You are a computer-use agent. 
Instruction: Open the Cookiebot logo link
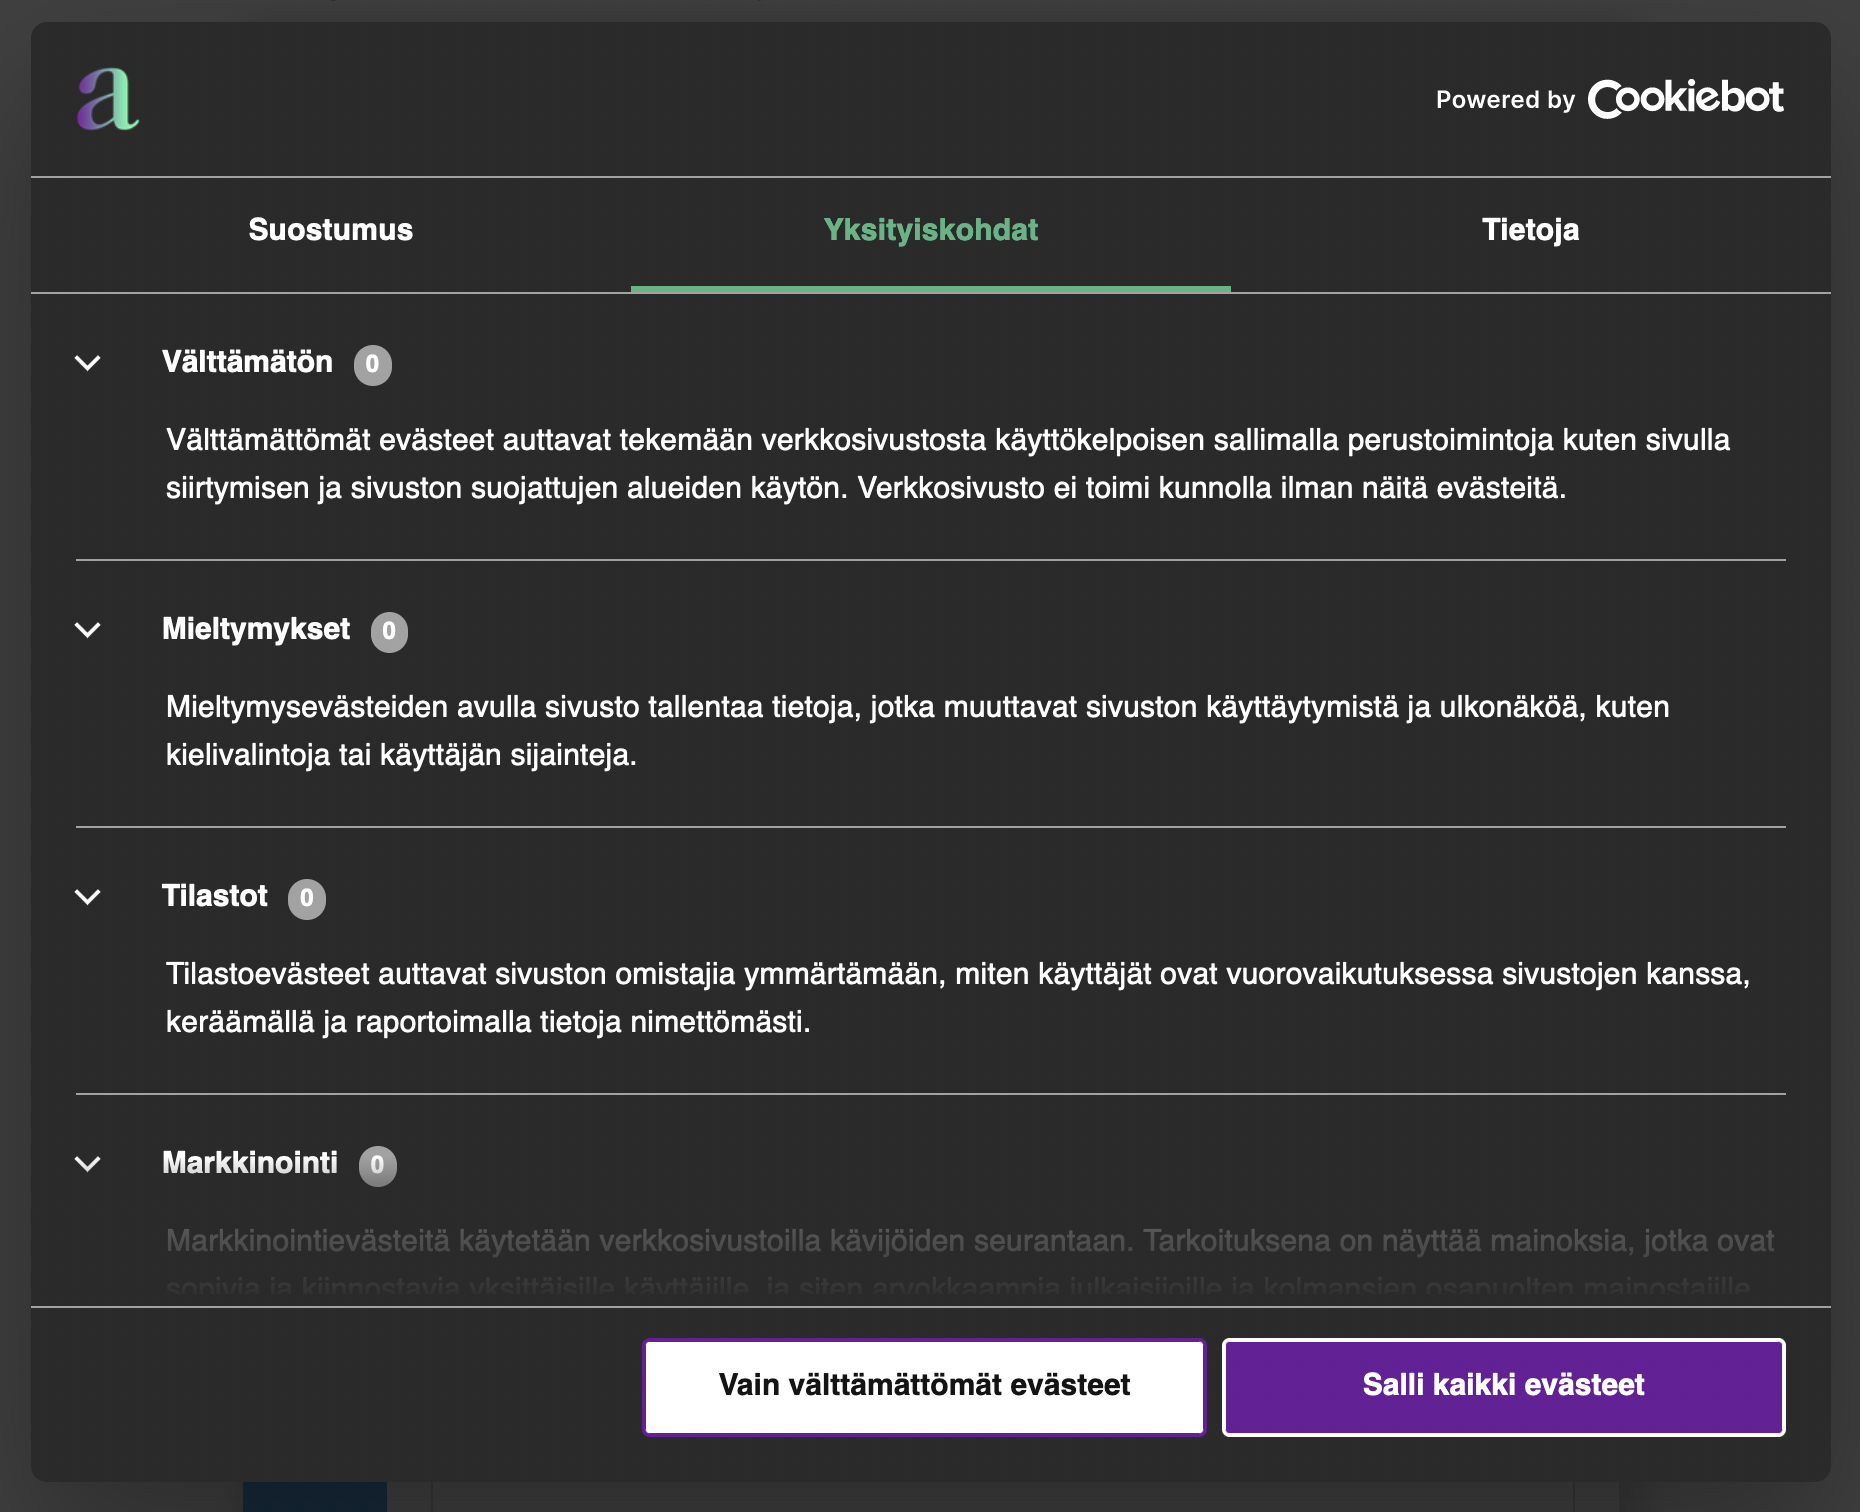point(1684,99)
